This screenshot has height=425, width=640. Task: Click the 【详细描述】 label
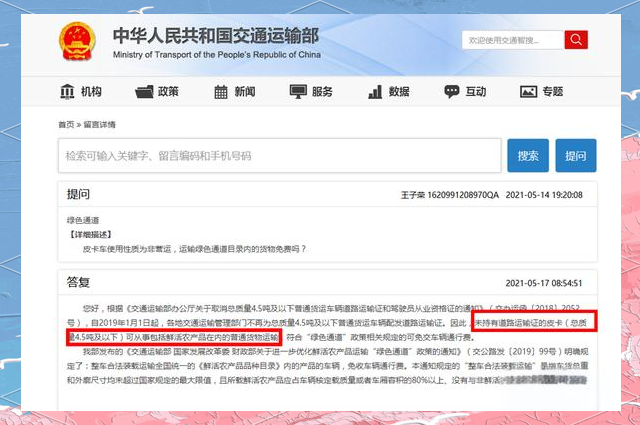[90, 235]
